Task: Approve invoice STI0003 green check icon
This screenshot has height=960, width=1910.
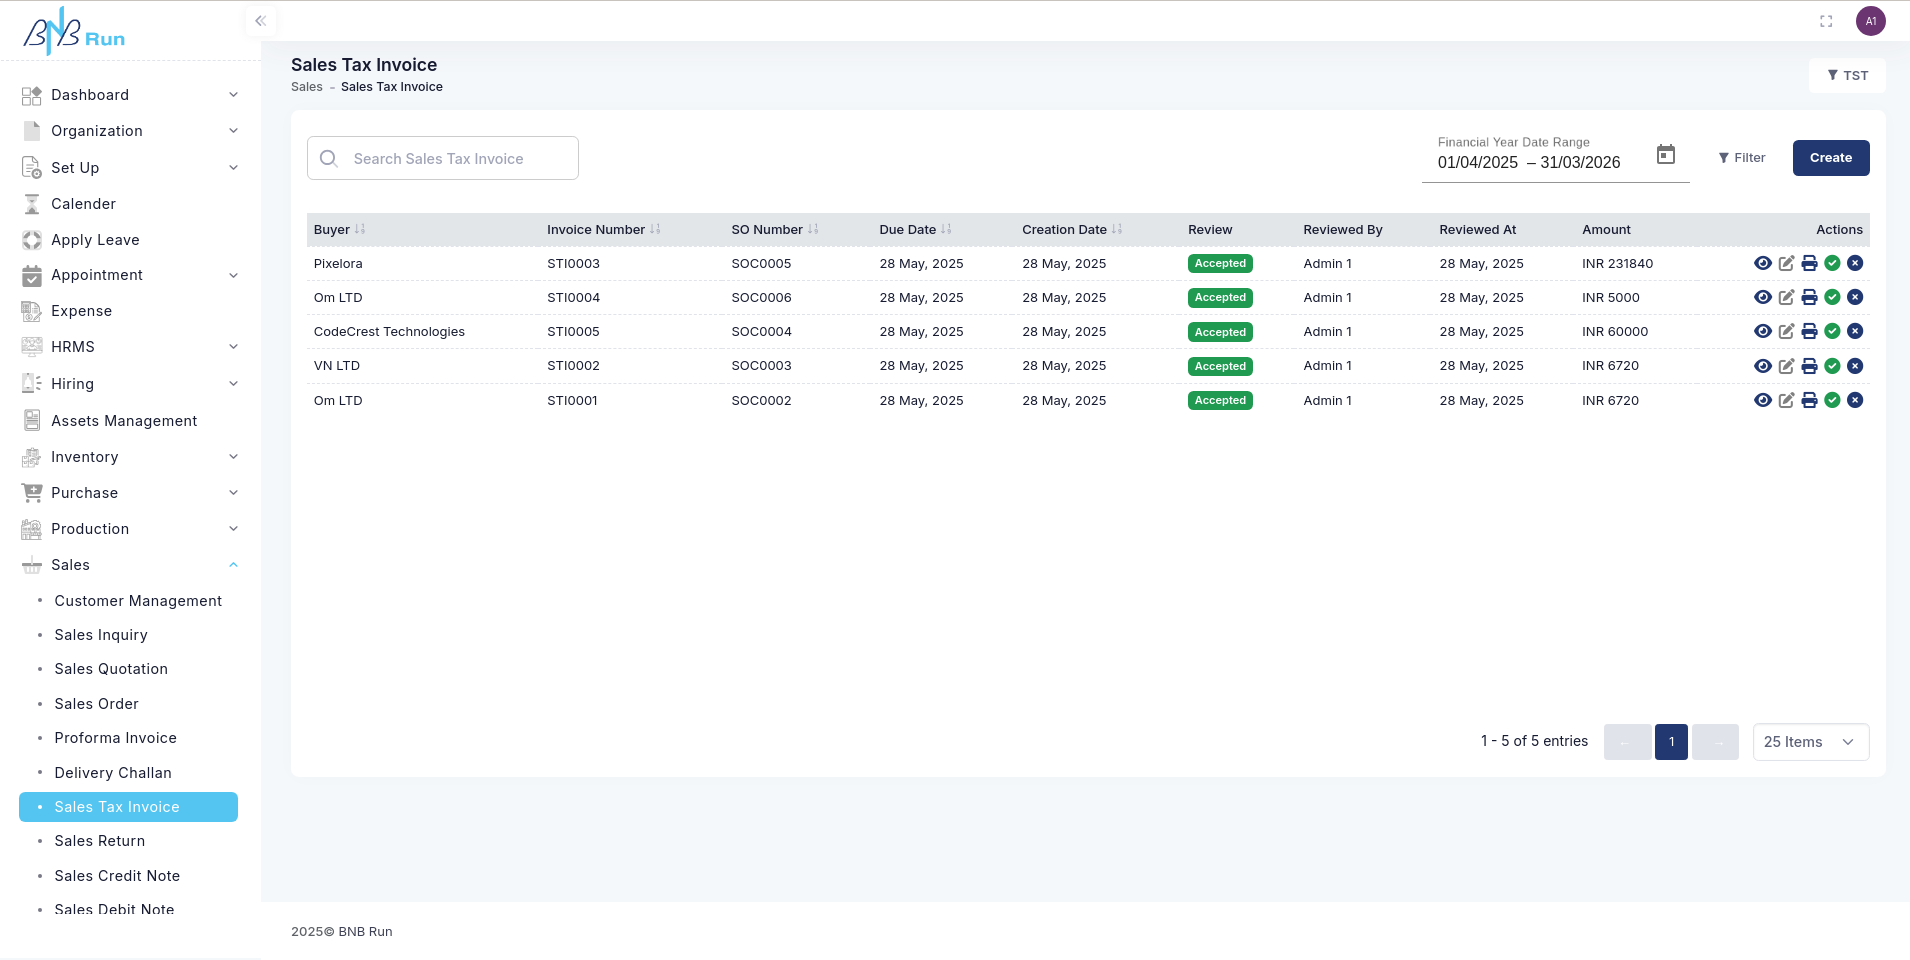Action: [x=1832, y=263]
